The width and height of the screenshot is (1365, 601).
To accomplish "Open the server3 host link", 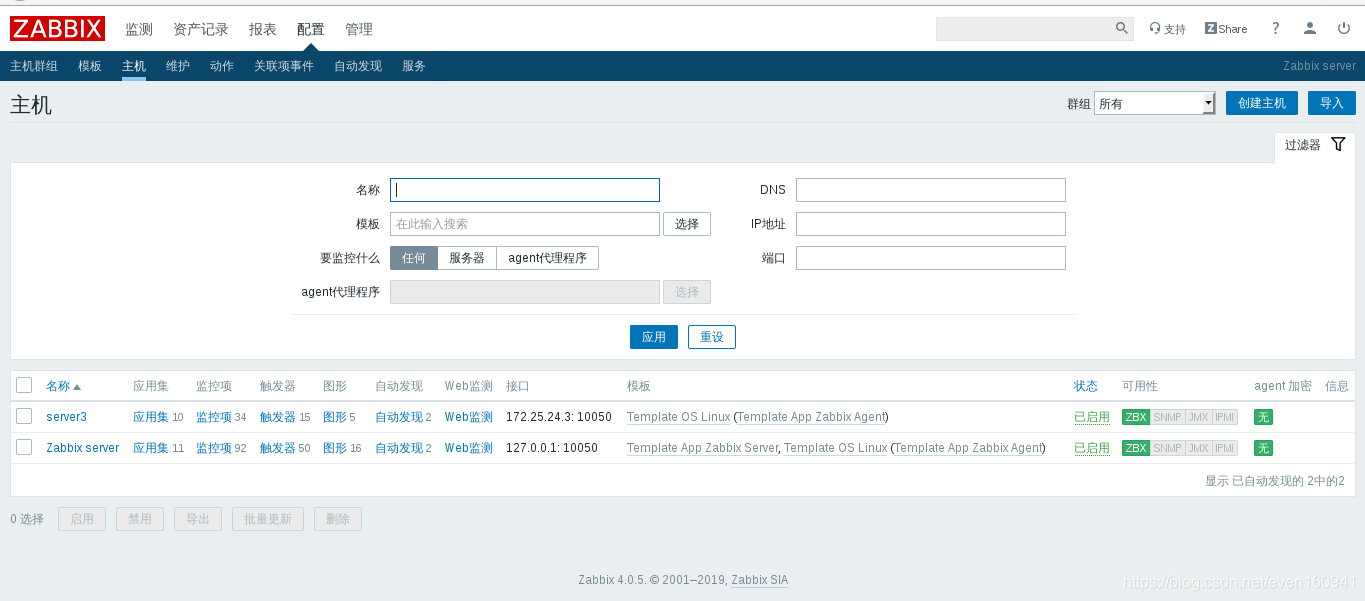I will (66, 417).
